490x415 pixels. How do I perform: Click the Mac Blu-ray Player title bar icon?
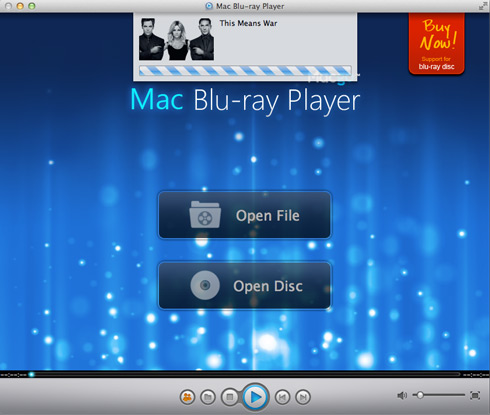tap(209, 6)
